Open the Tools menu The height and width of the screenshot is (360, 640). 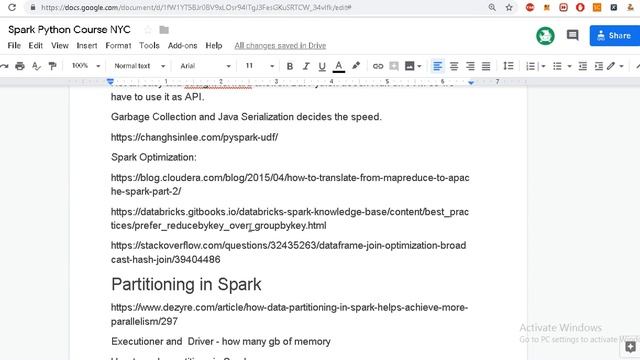(149, 46)
